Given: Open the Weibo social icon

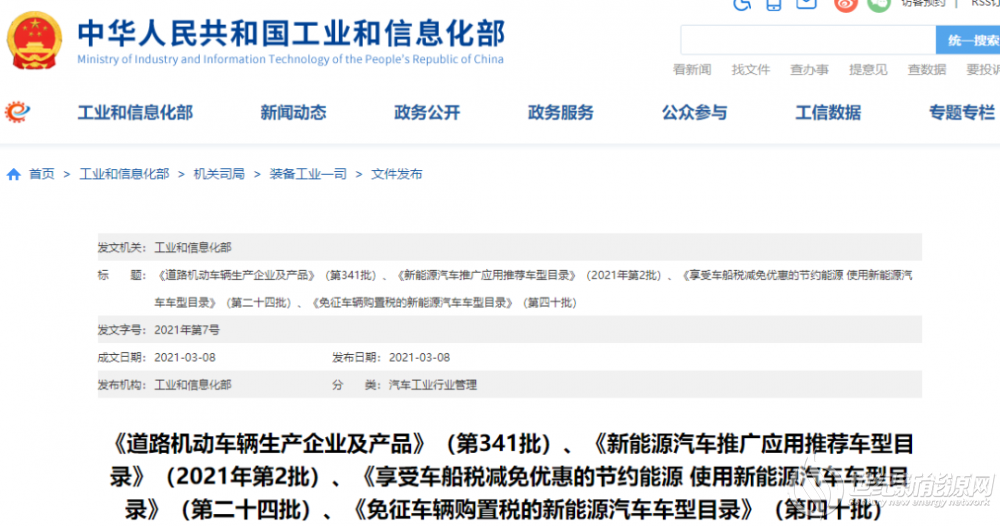Looking at the screenshot, I should pos(845,4).
